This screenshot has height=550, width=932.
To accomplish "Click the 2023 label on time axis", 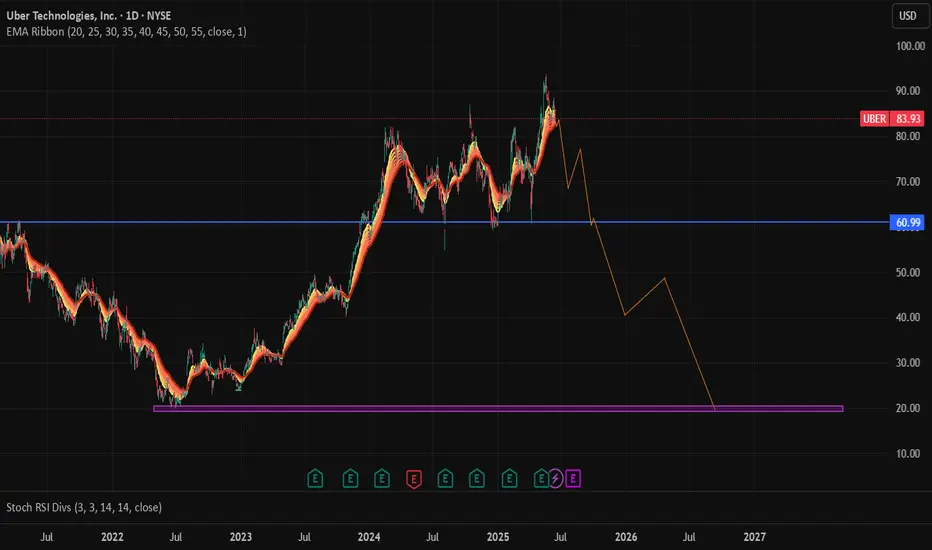I will (x=241, y=537).
